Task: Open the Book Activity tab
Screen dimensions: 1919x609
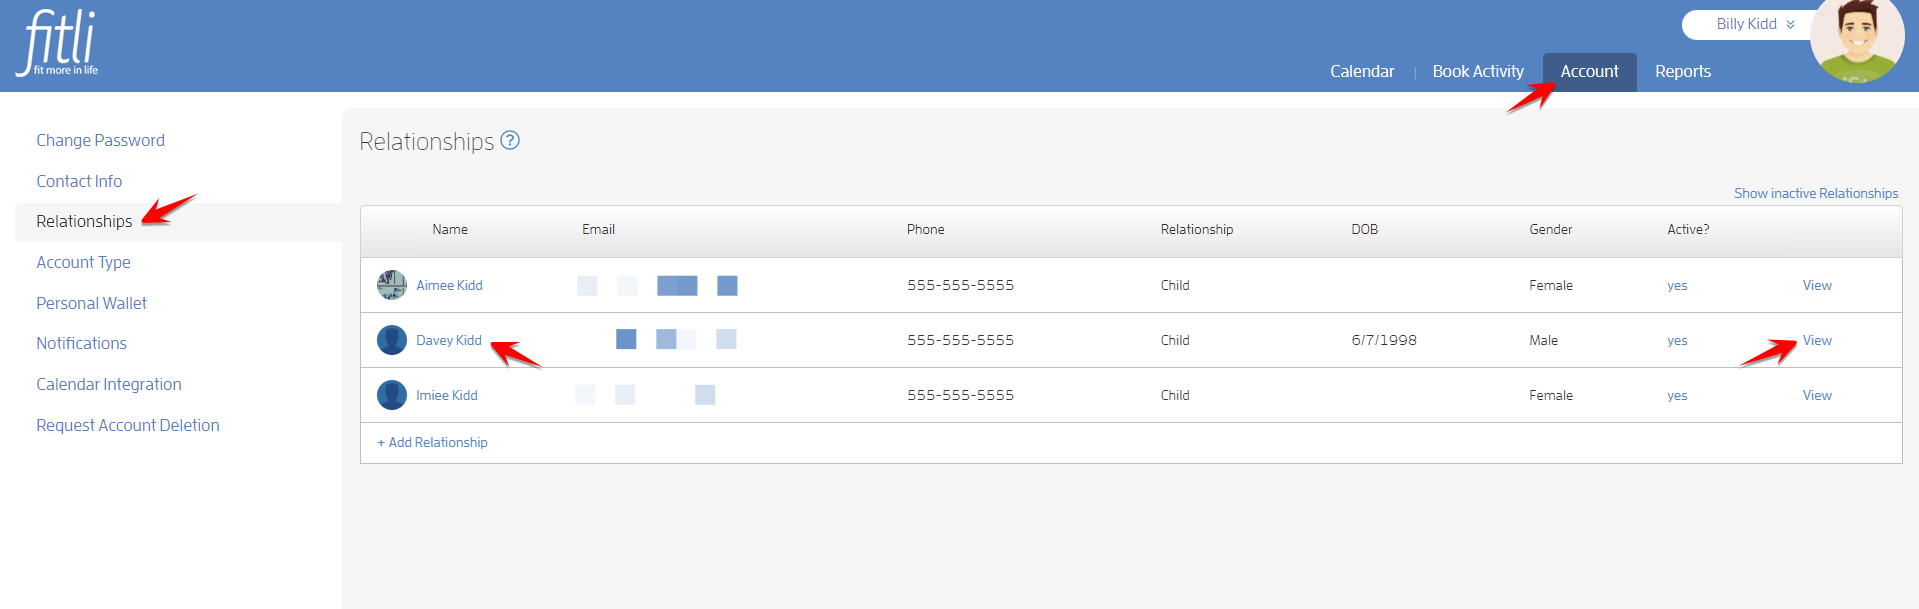Action: pyautogui.click(x=1478, y=71)
